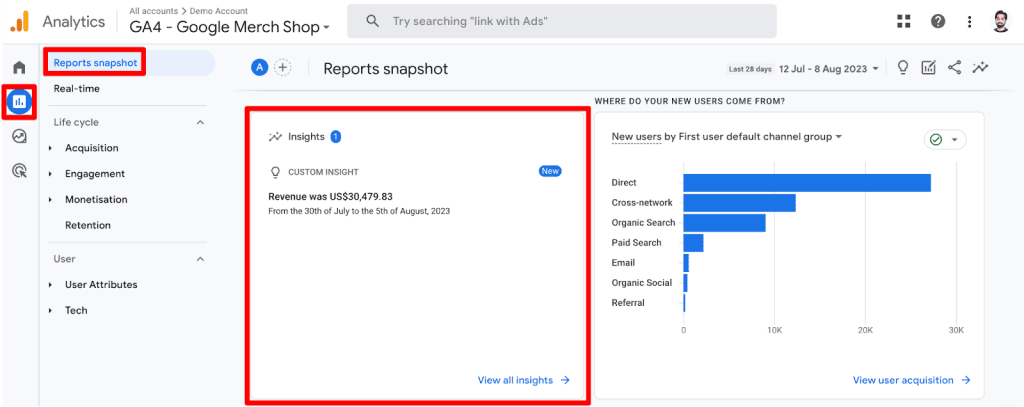Expand the User Attributes menu item
The height and width of the screenshot is (407, 1024).
coord(50,285)
